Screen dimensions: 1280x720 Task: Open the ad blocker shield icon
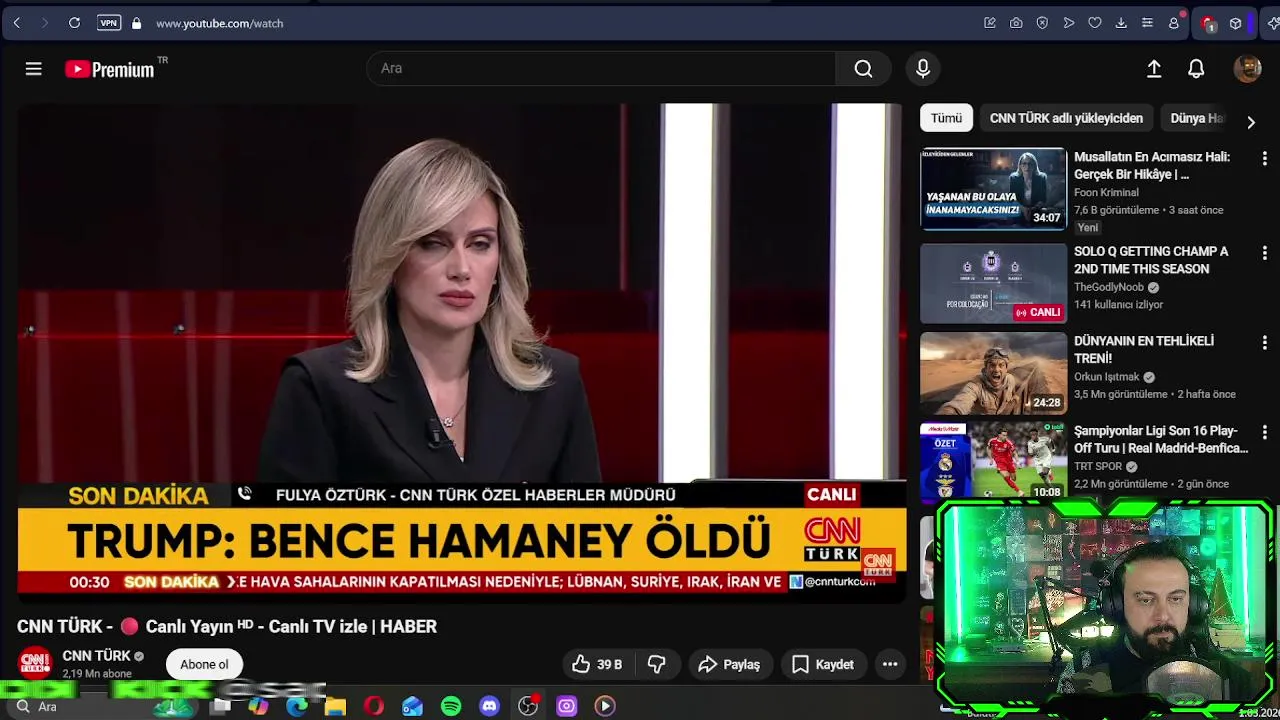pyautogui.click(x=1042, y=23)
